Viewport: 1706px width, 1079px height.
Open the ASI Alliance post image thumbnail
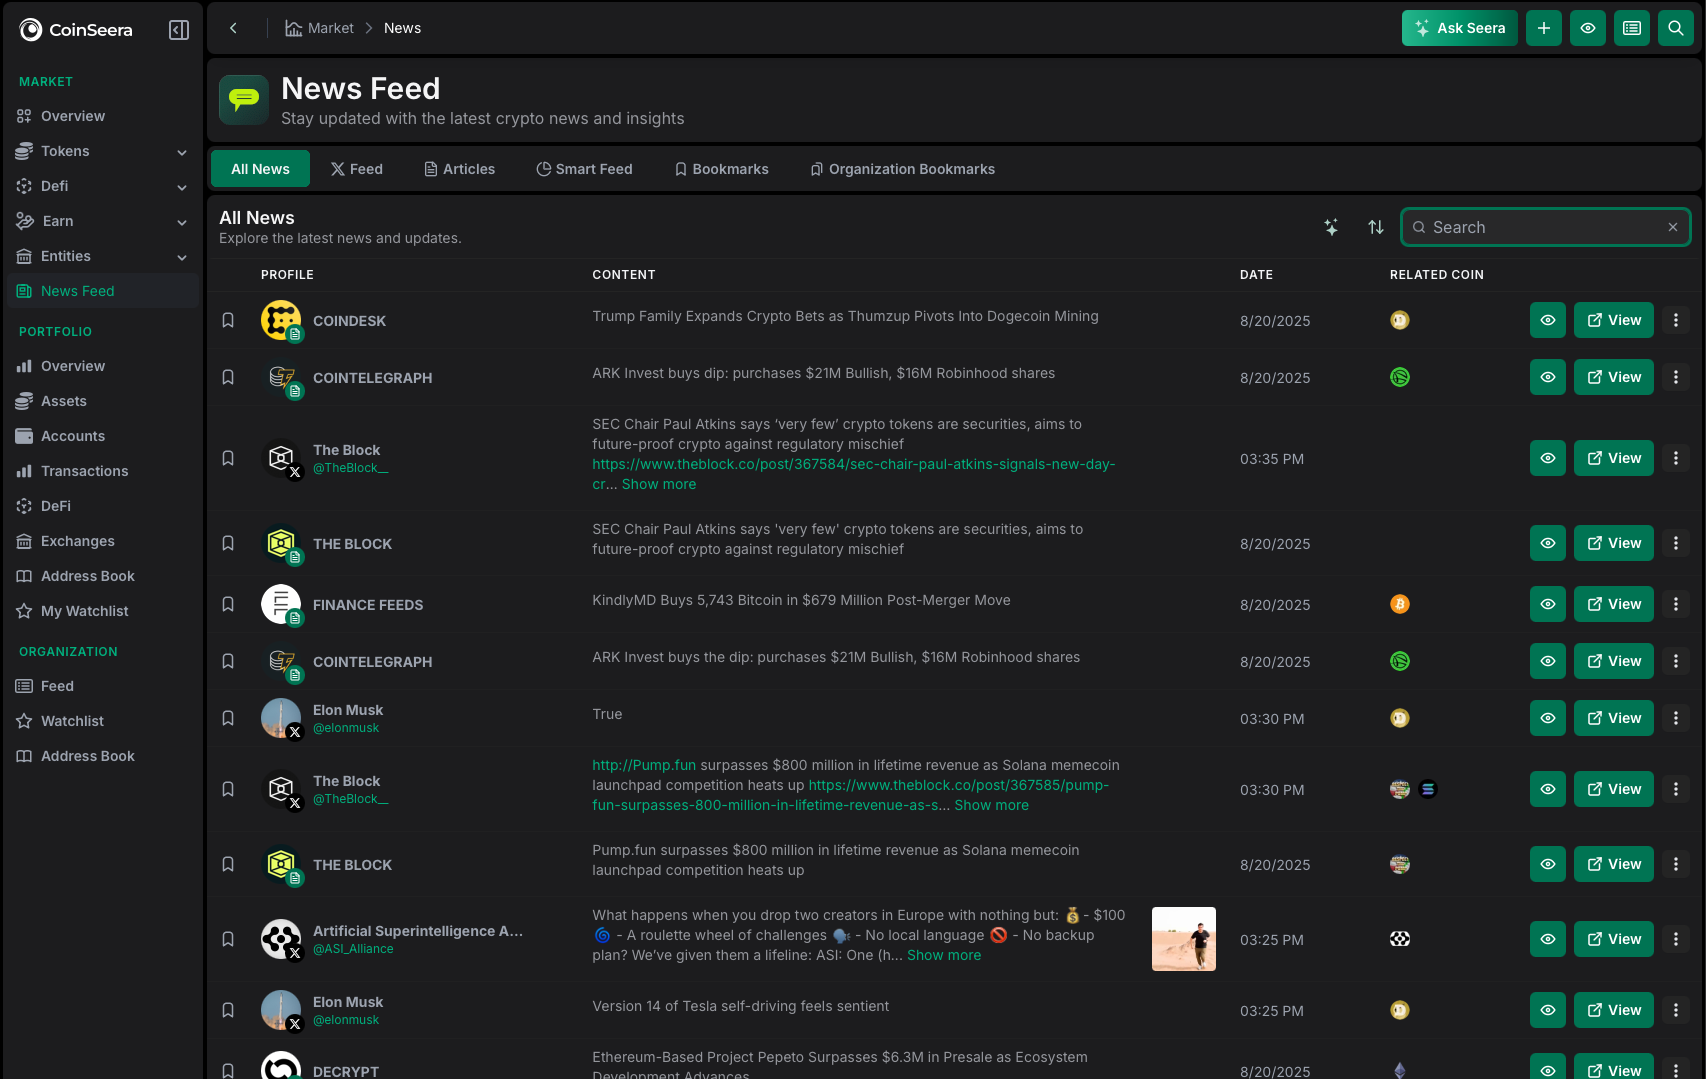(1184, 939)
